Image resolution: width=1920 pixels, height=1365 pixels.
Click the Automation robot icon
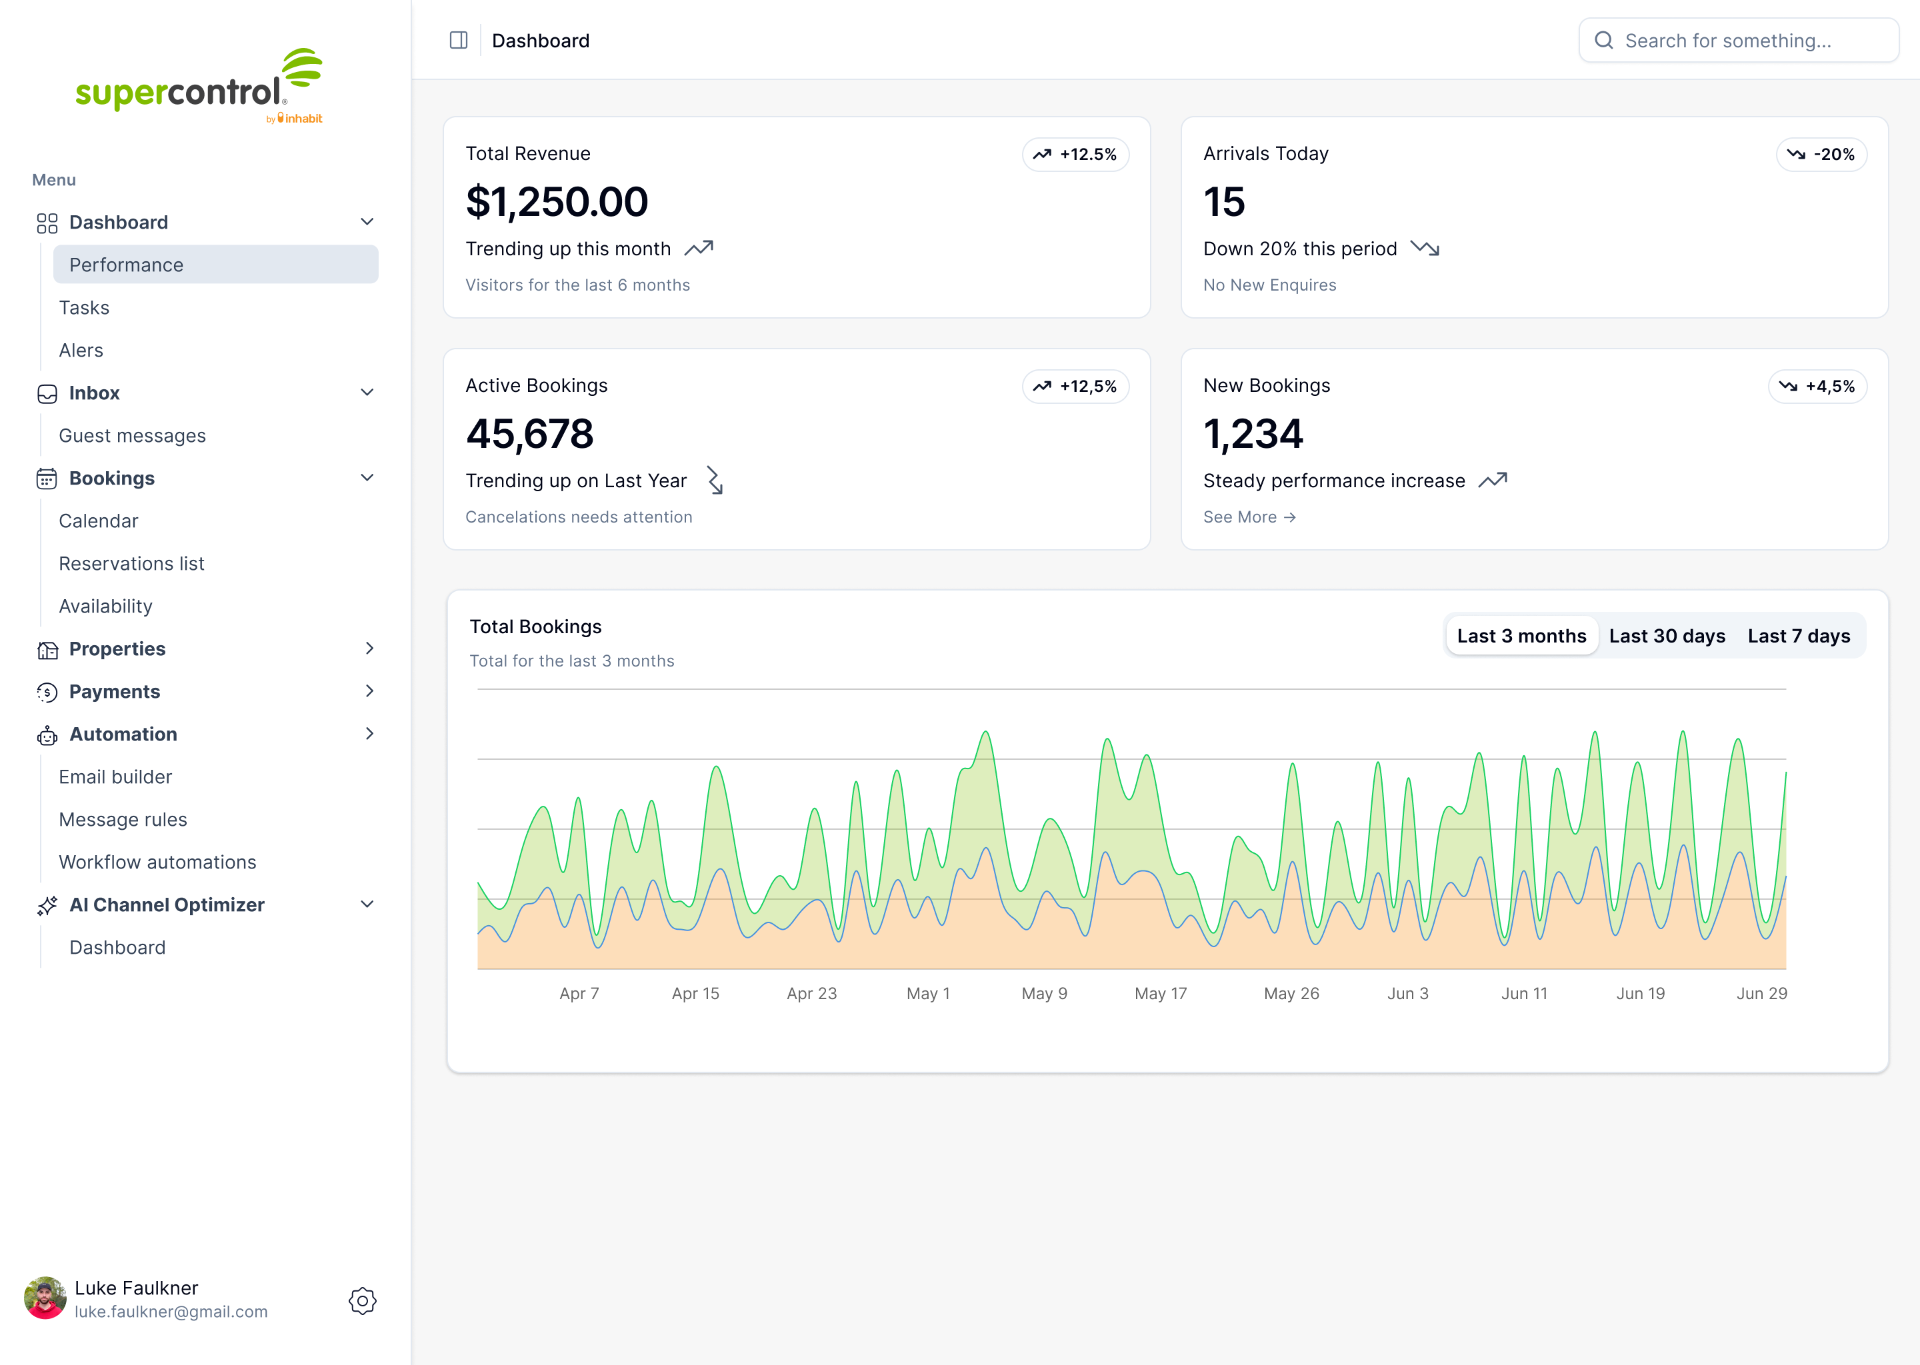coord(47,735)
